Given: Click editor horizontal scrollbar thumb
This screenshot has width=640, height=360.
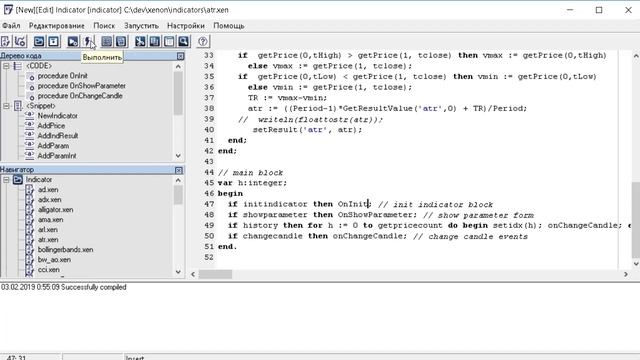Looking at the screenshot, I should point(215,274).
